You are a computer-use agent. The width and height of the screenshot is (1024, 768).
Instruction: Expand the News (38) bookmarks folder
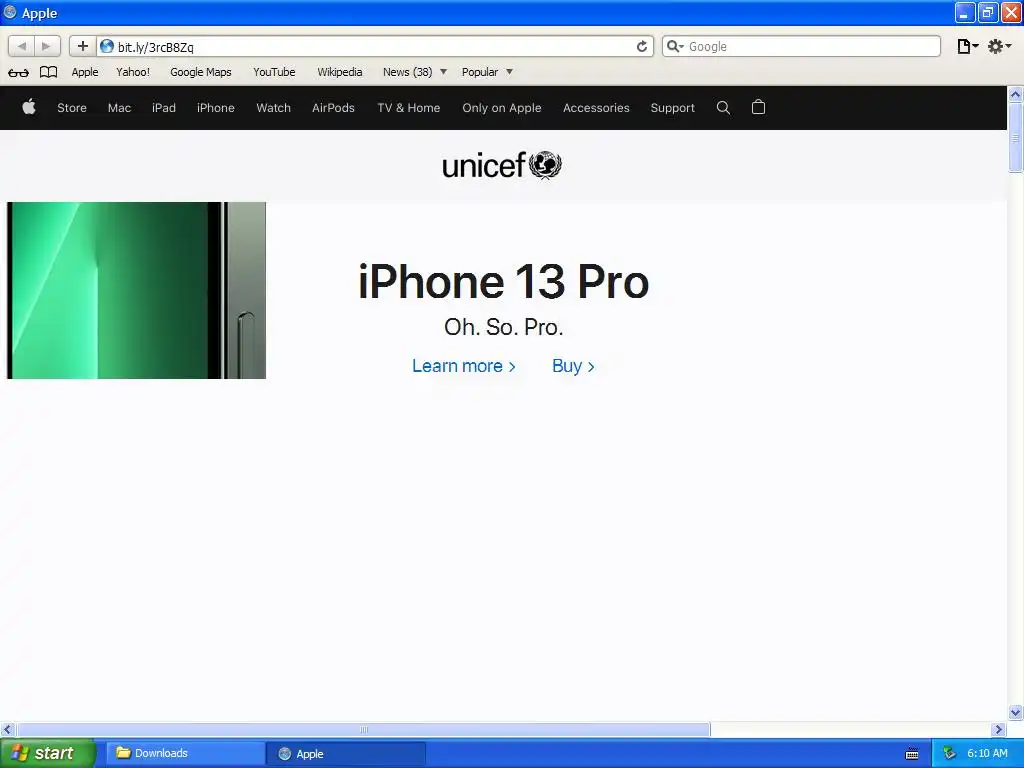tap(415, 72)
